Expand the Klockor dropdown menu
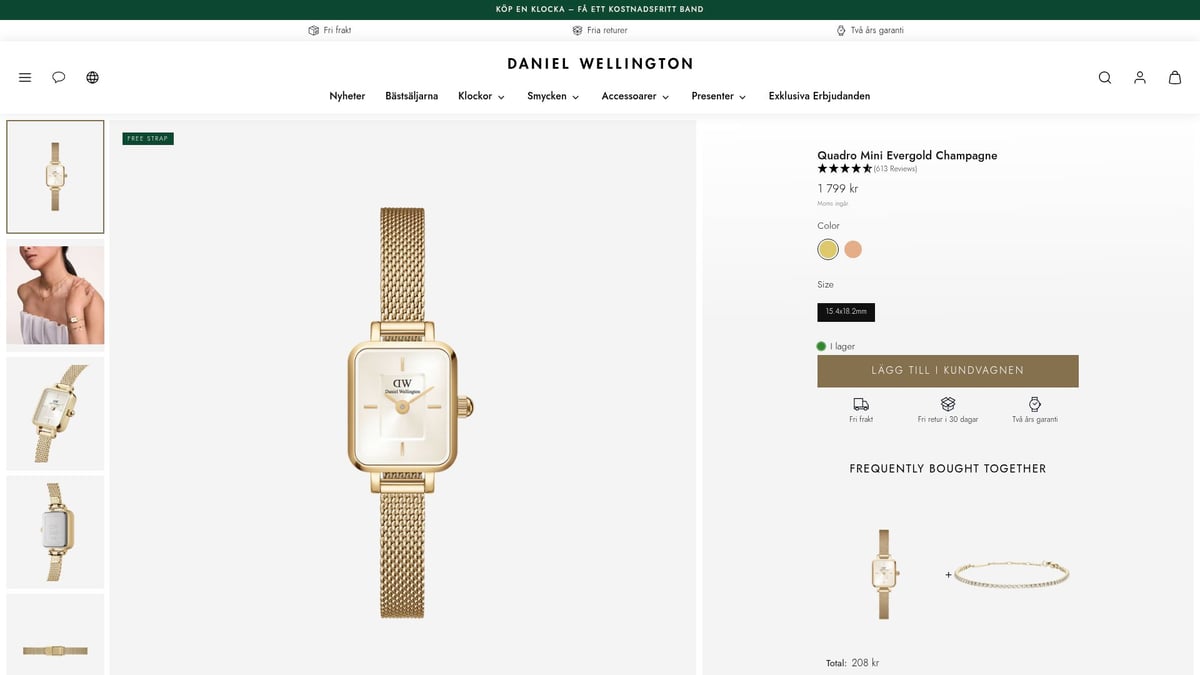1200x675 pixels. point(481,96)
